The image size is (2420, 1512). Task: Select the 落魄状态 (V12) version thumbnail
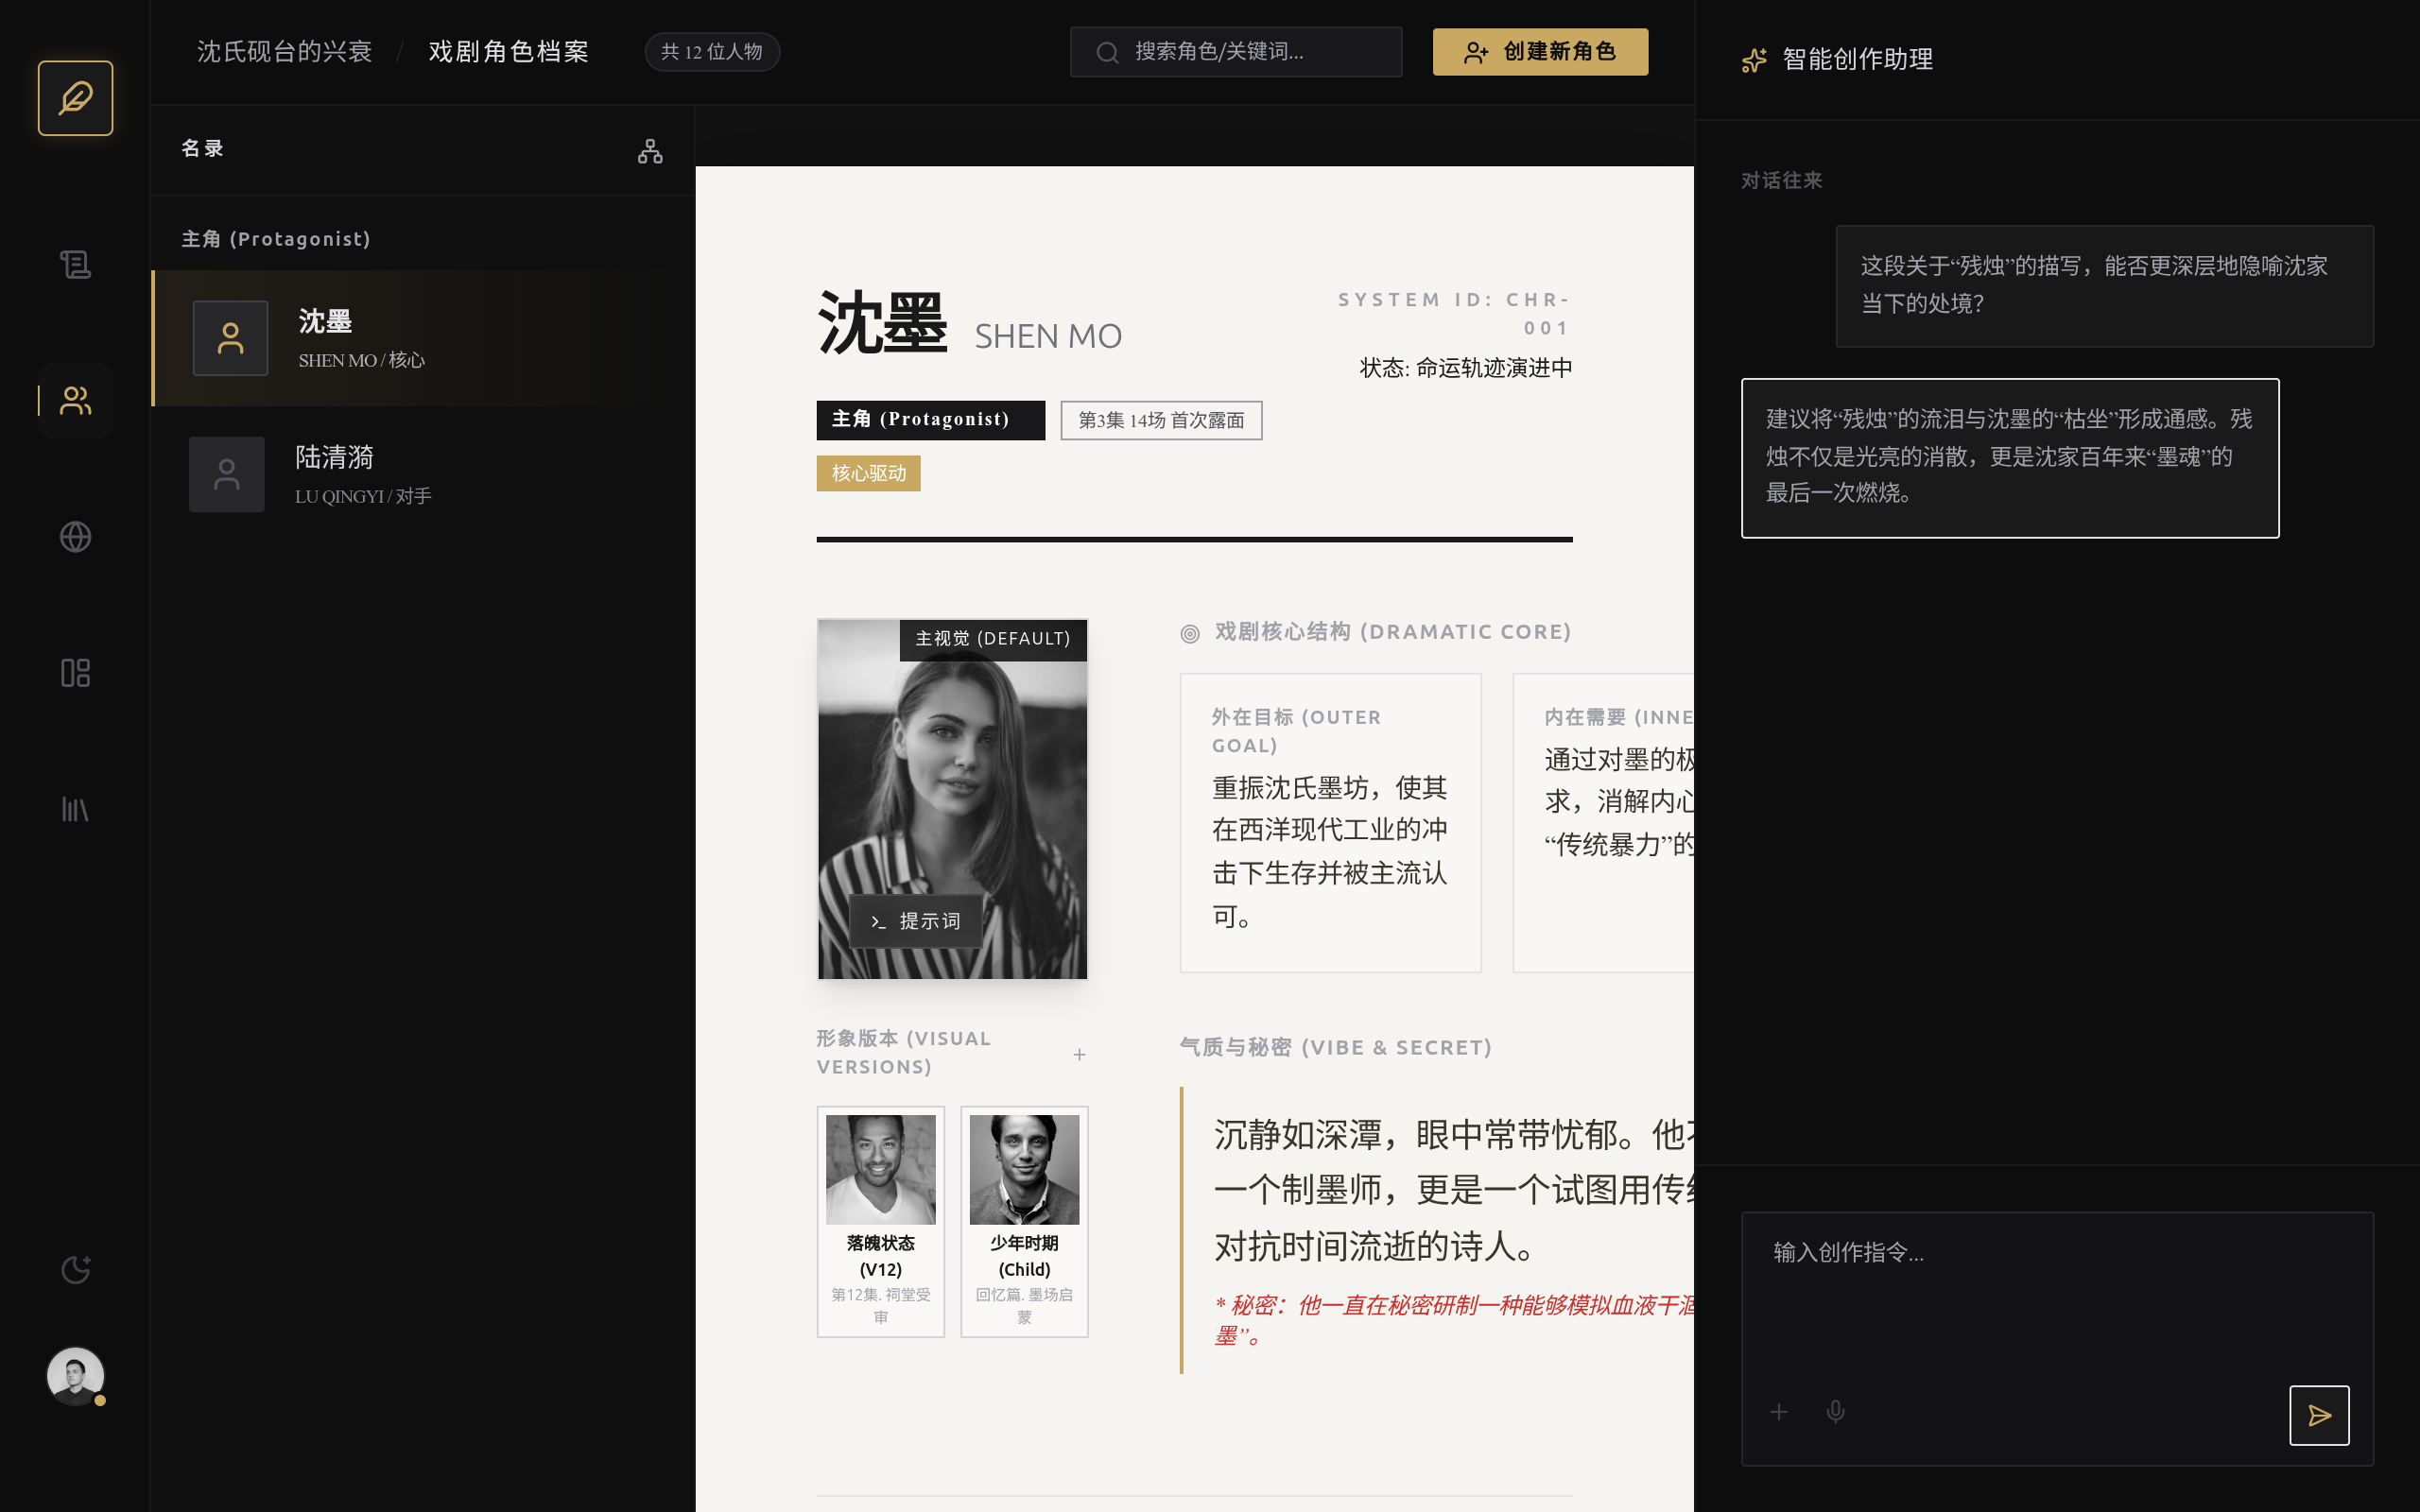point(880,1220)
